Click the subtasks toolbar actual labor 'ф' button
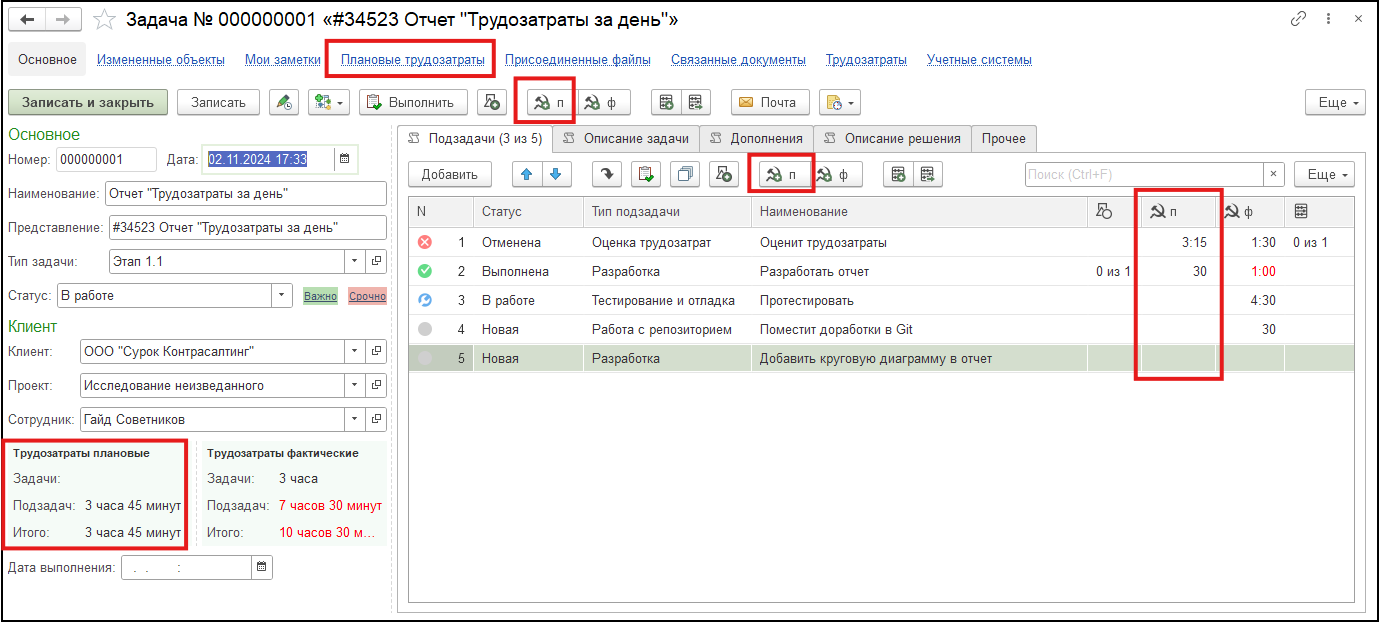Image resolution: width=1379 pixels, height=622 pixels. coord(834,174)
